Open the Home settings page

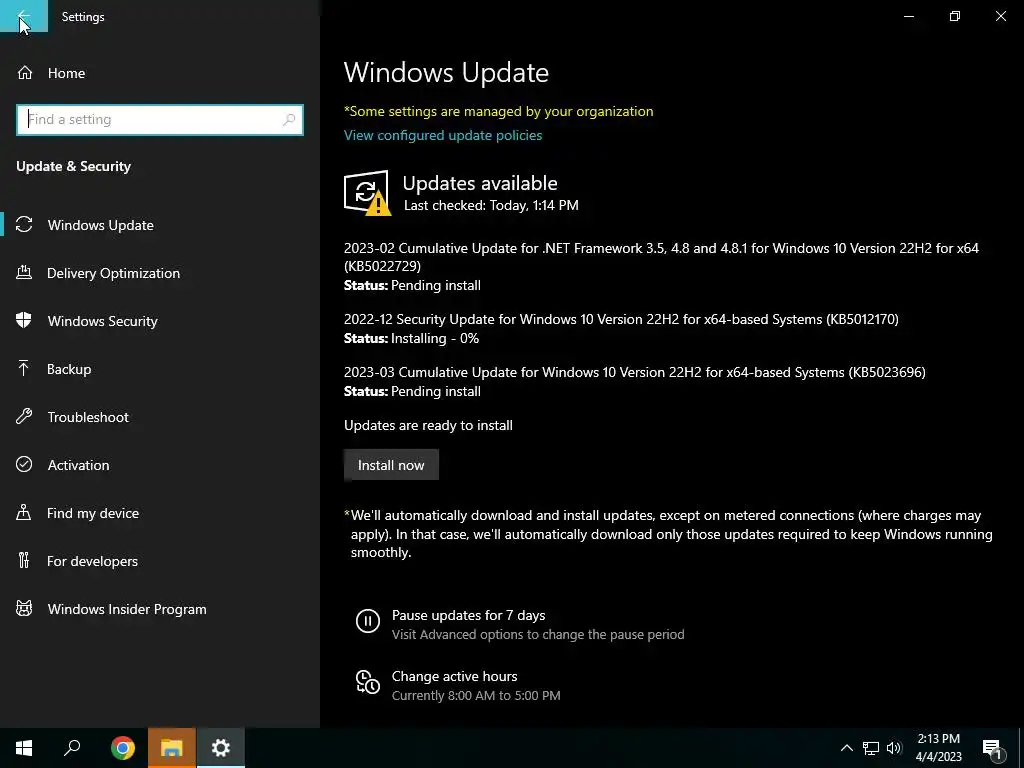point(160,73)
